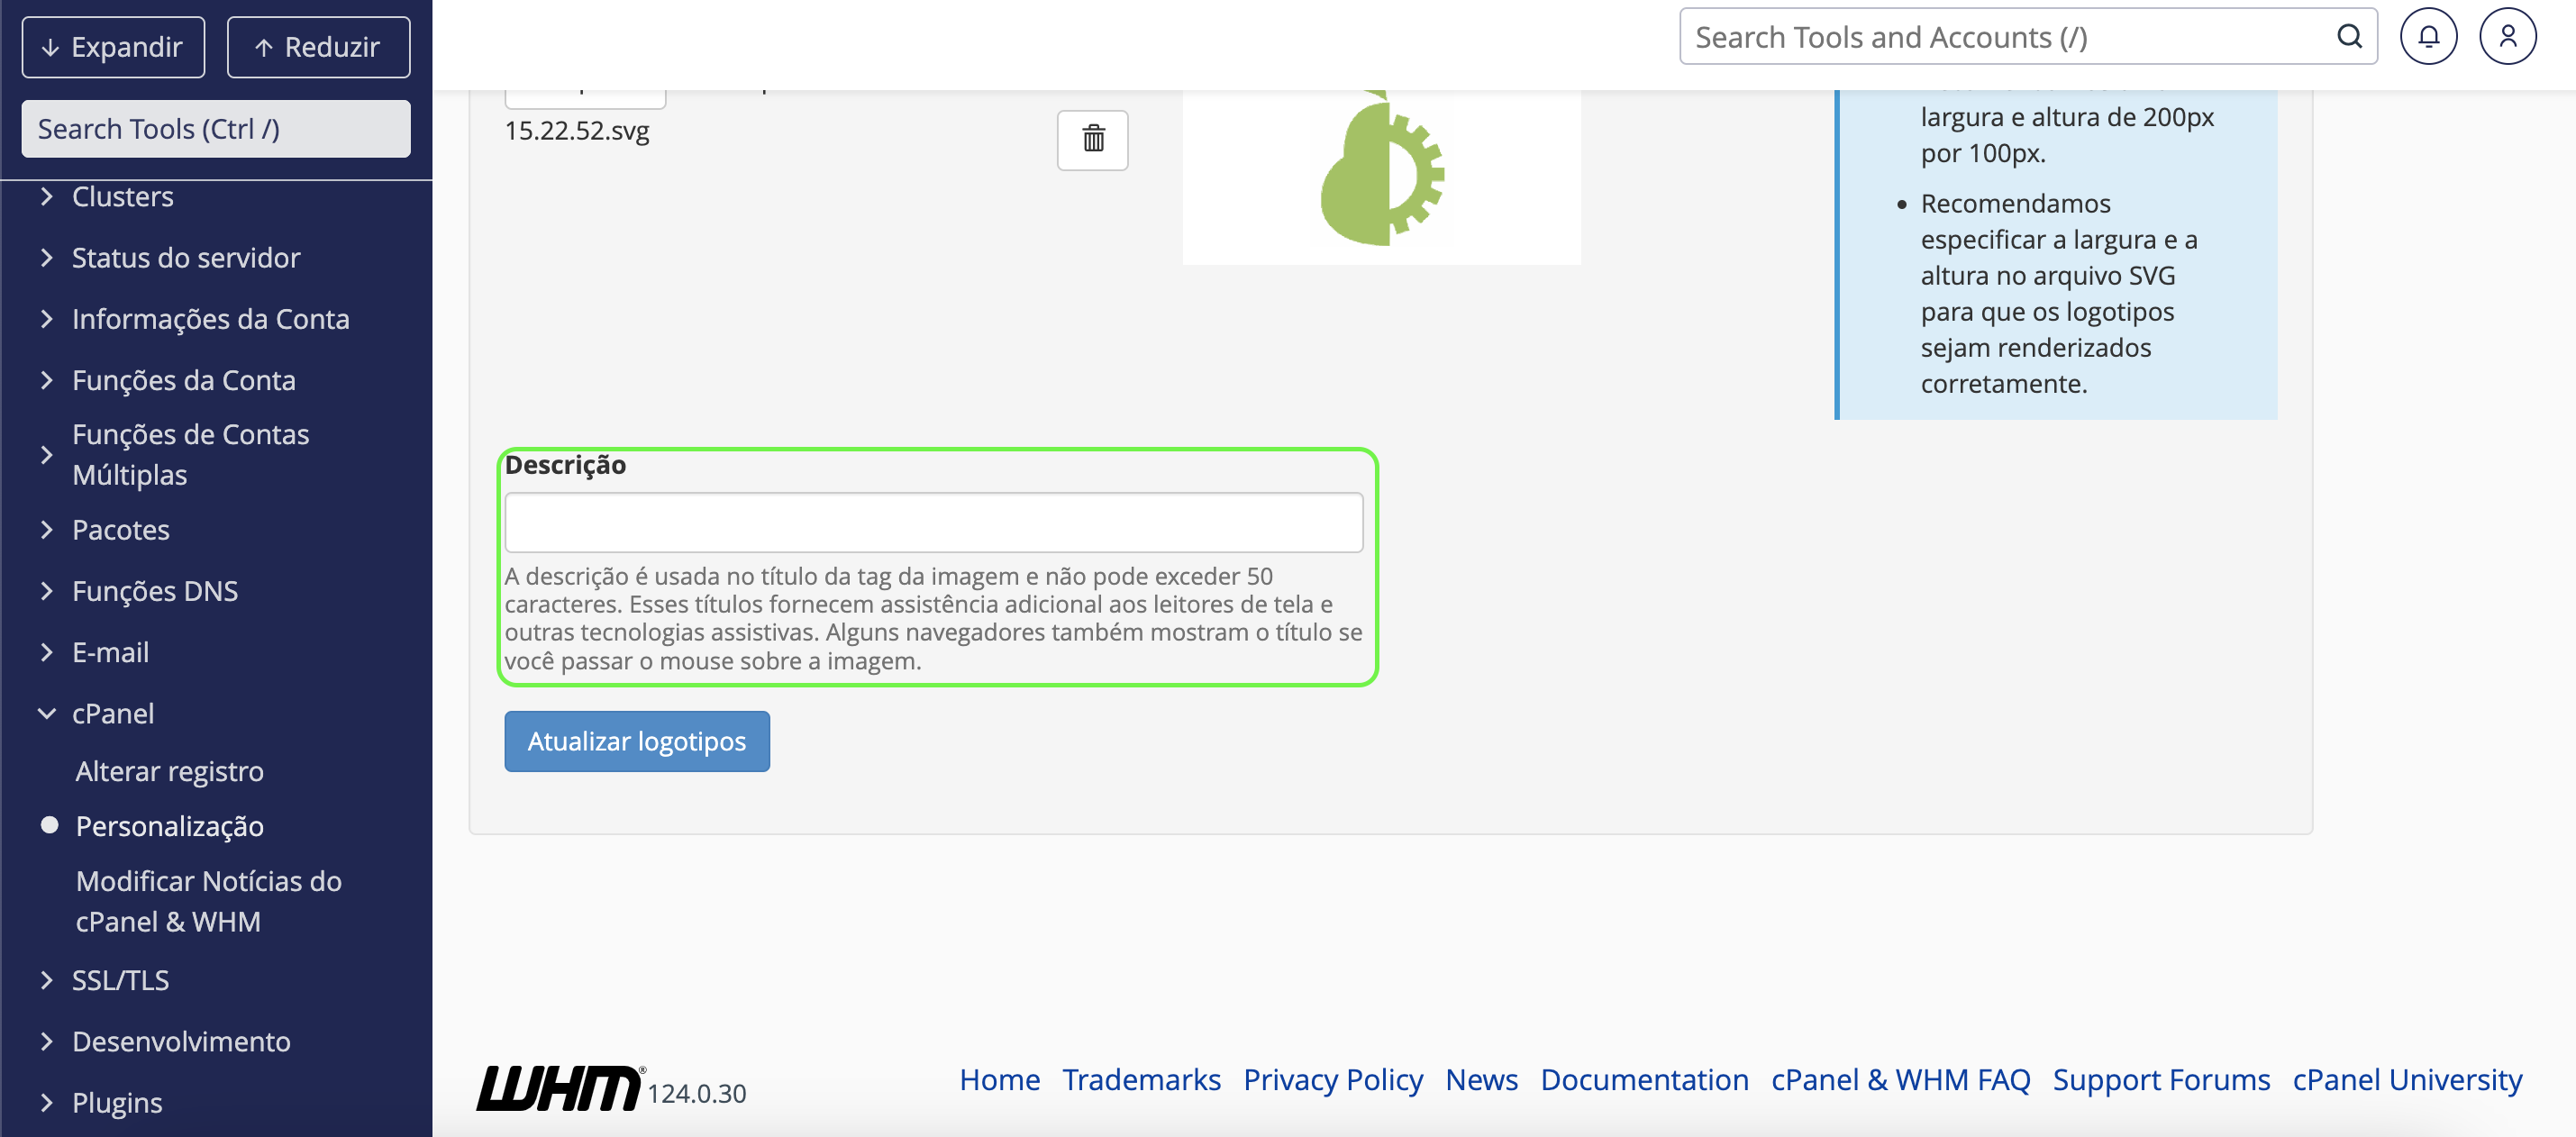Click the 15.22.52.svg file name
2576x1137 pixels.
click(x=577, y=131)
